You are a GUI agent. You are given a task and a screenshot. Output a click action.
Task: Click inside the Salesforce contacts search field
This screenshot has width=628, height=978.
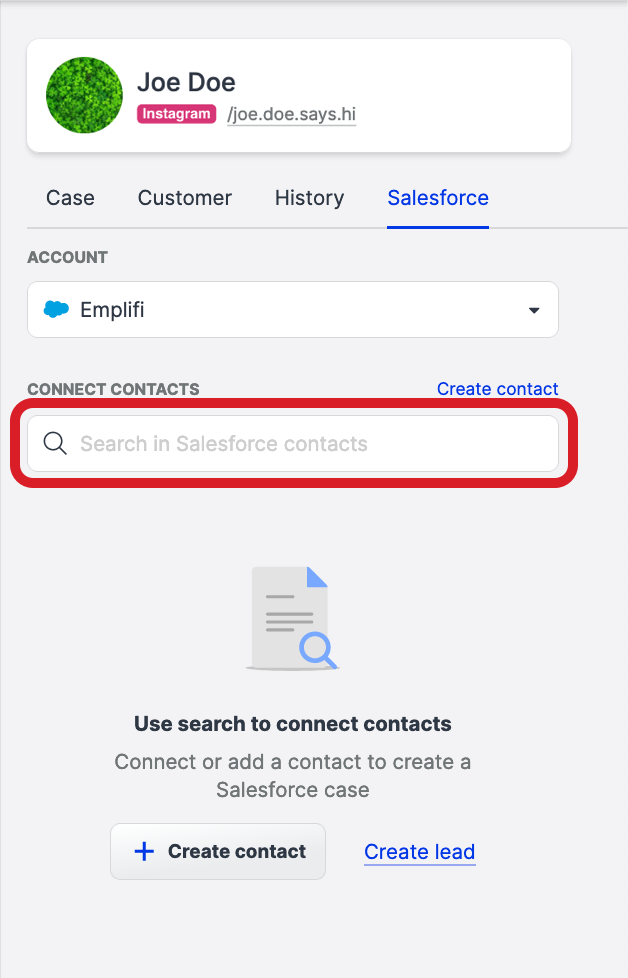click(292, 443)
